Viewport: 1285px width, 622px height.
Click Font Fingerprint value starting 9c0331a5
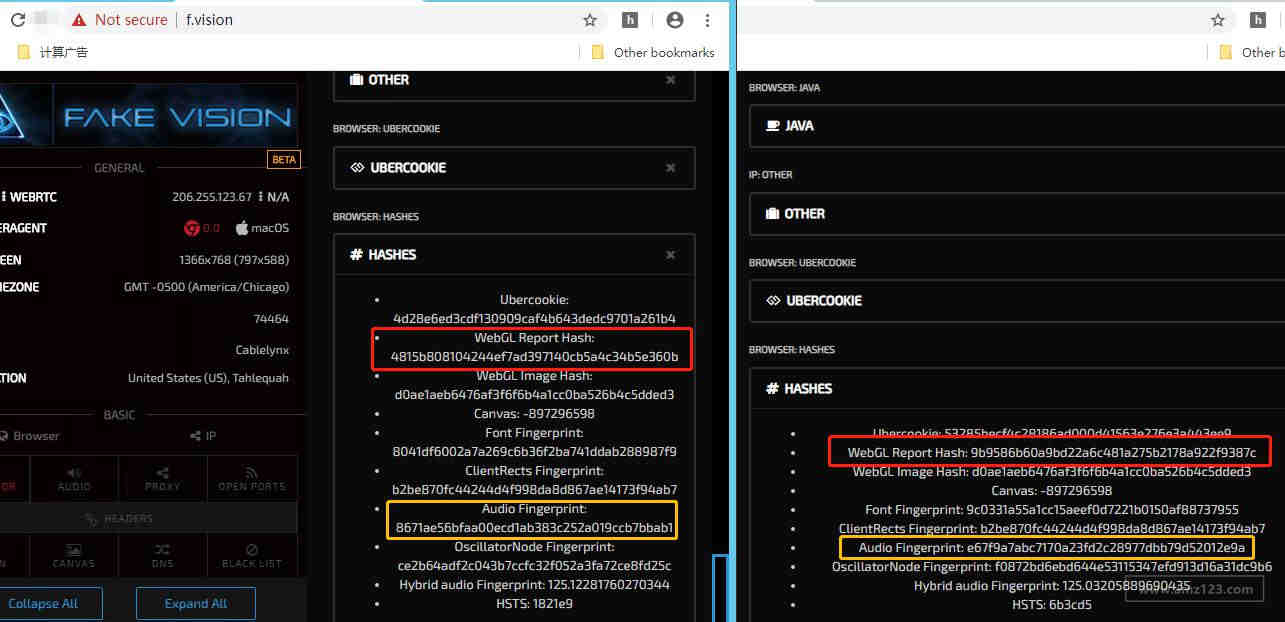coord(1103,510)
